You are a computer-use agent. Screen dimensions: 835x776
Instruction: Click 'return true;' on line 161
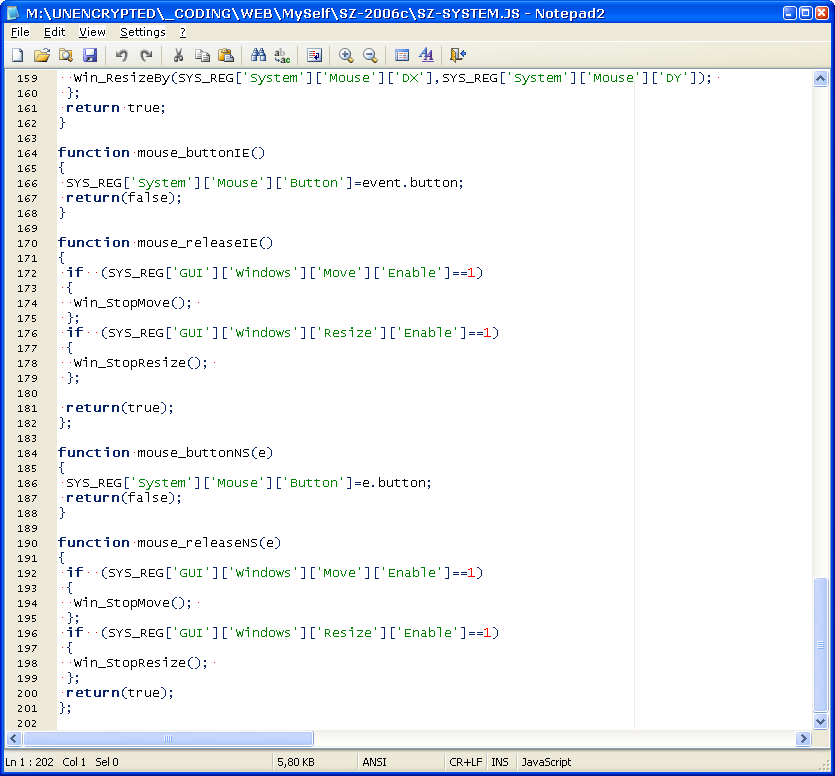tap(116, 108)
